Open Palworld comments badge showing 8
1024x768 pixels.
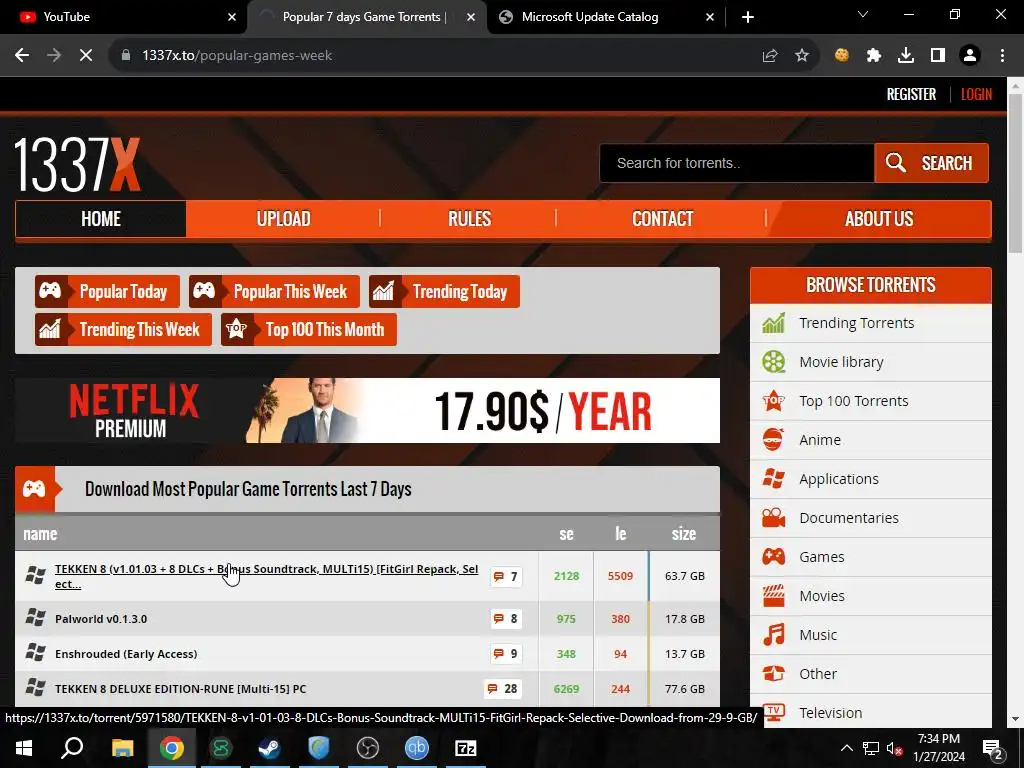pyautogui.click(x=506, y=618)
